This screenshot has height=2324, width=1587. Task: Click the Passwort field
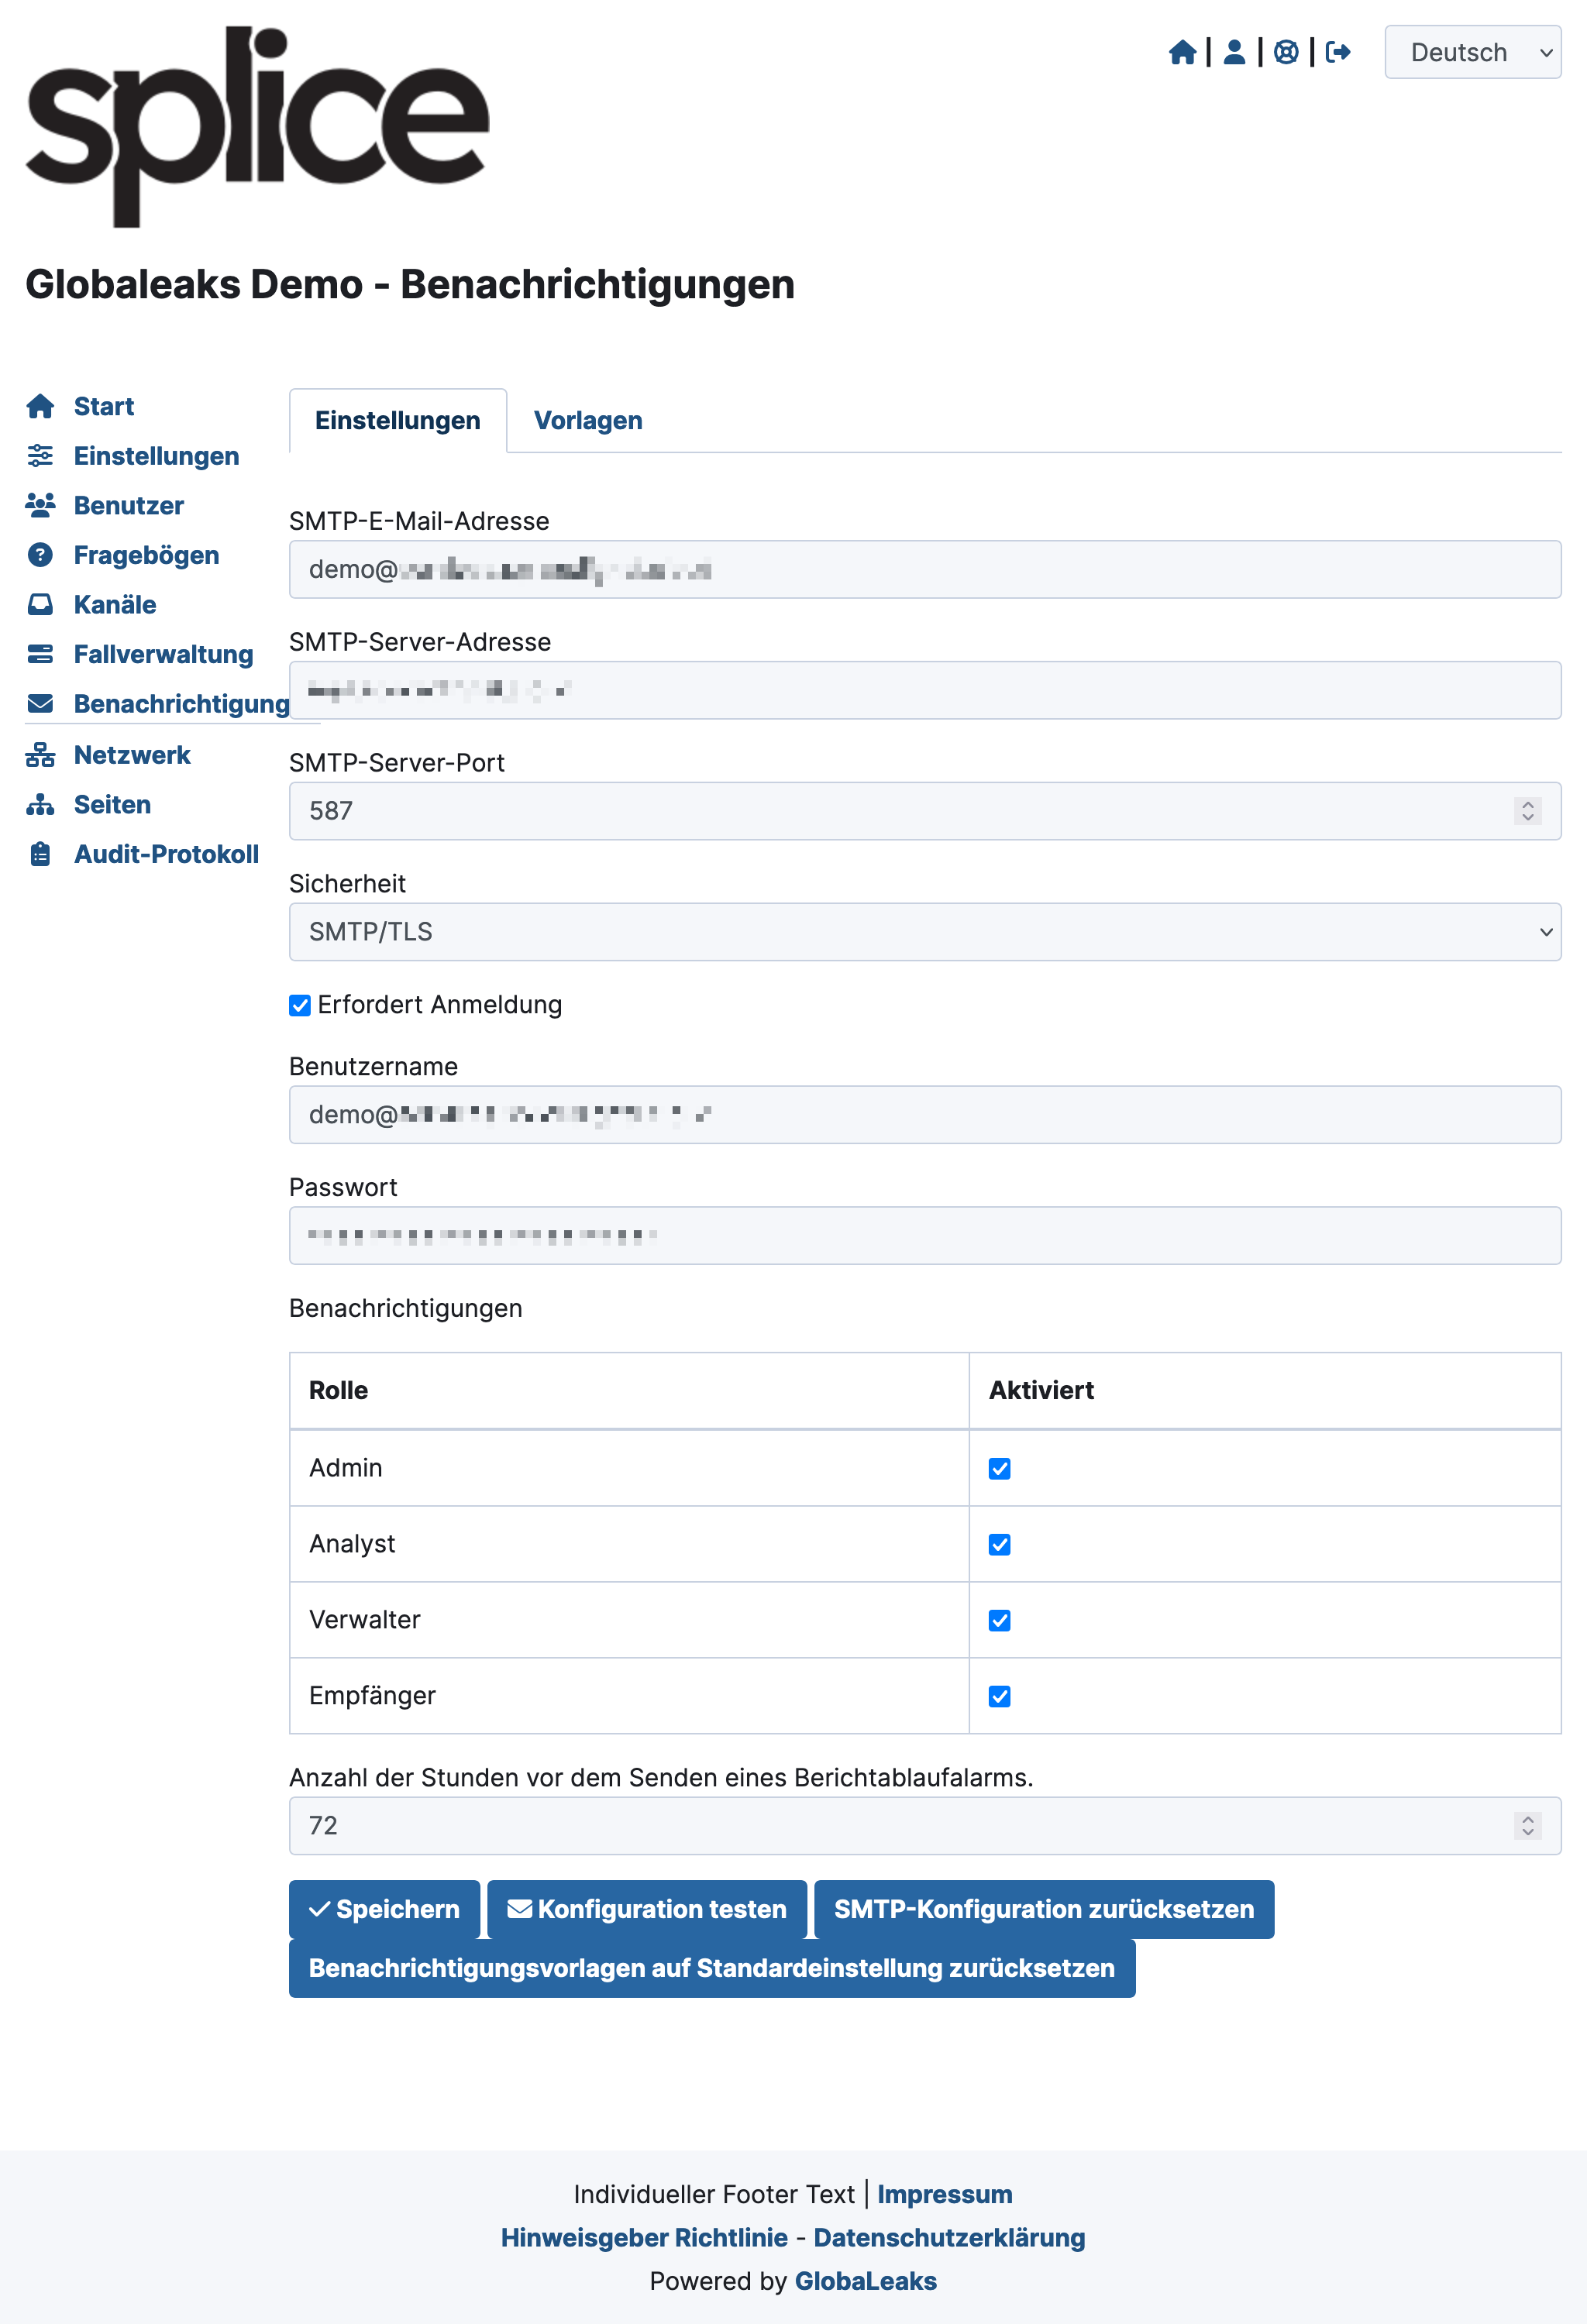925,1236
